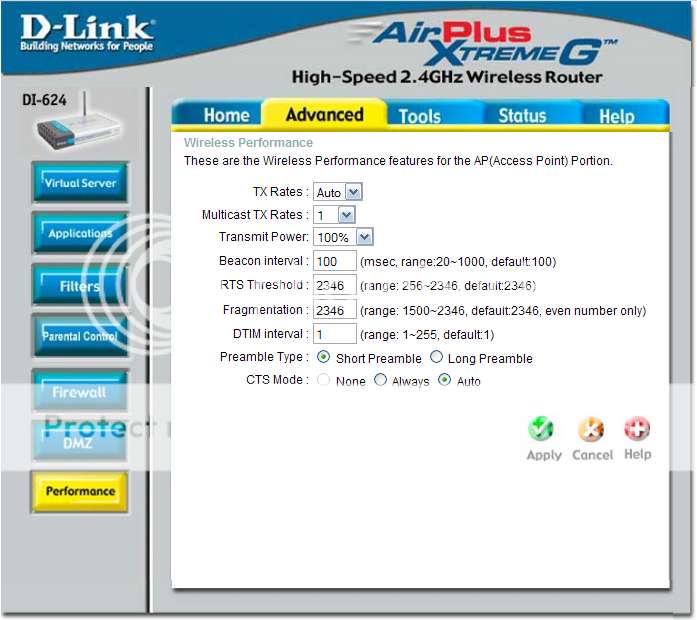This screenshot has width=697, height=620.
Task: Switch to the Tools tab
Action: tap(419, 116)
